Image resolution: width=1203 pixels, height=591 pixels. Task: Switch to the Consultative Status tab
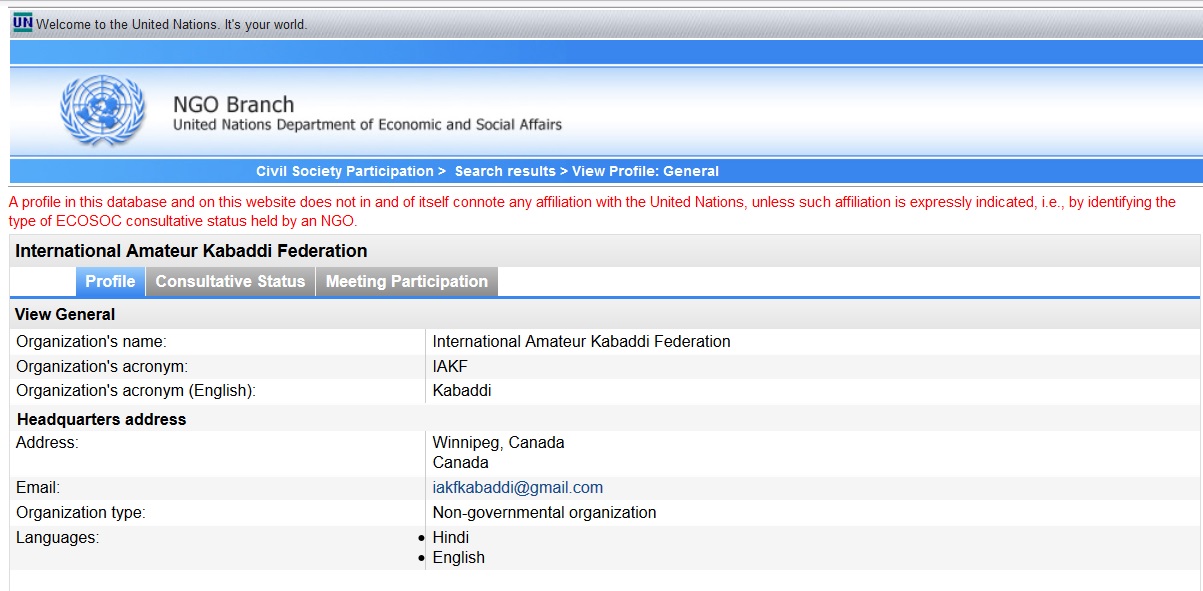click(230, 282)
